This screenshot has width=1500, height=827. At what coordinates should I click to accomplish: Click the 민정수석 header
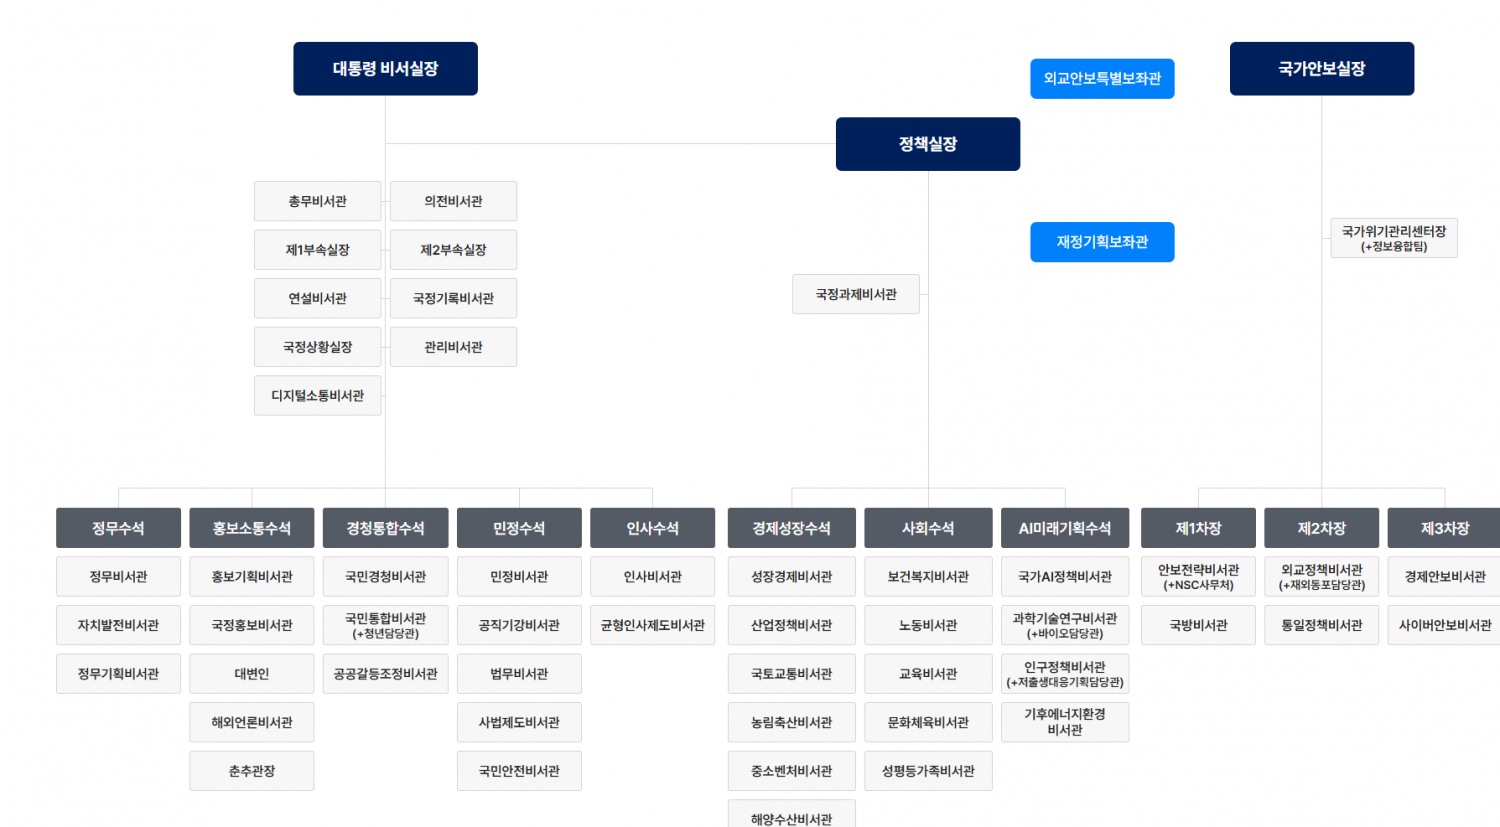(x=519, y=527)
